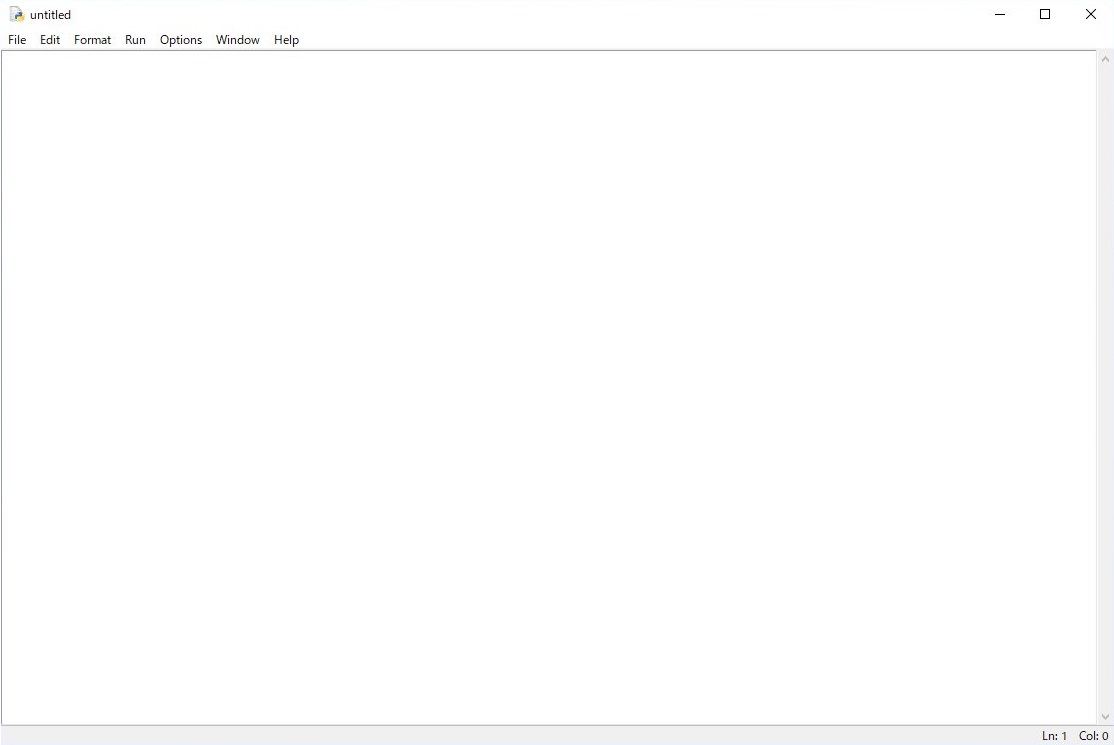The width and height of the screenshot is (1114, 745).
Task: Close the untitled editor window
Action: tap(1091, 15)
